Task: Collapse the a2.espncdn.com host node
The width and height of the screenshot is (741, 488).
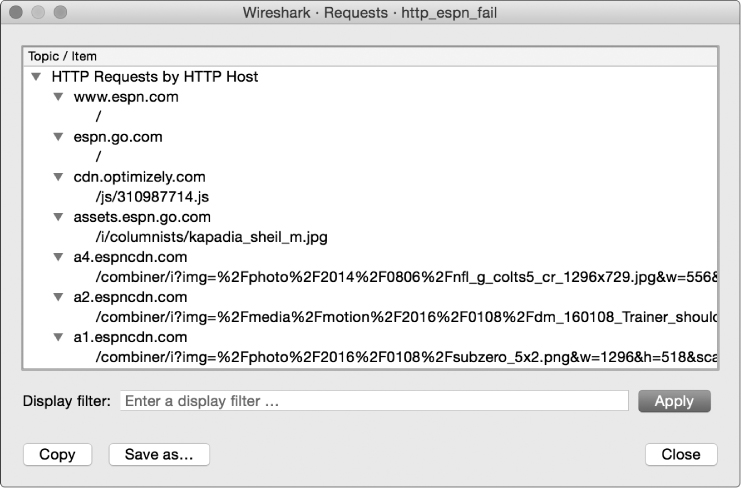Action: pos(58,297)
